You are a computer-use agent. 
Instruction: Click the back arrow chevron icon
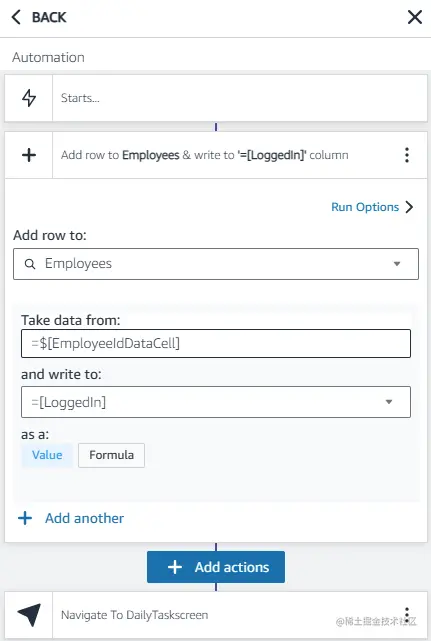click(x=16, y=17)
